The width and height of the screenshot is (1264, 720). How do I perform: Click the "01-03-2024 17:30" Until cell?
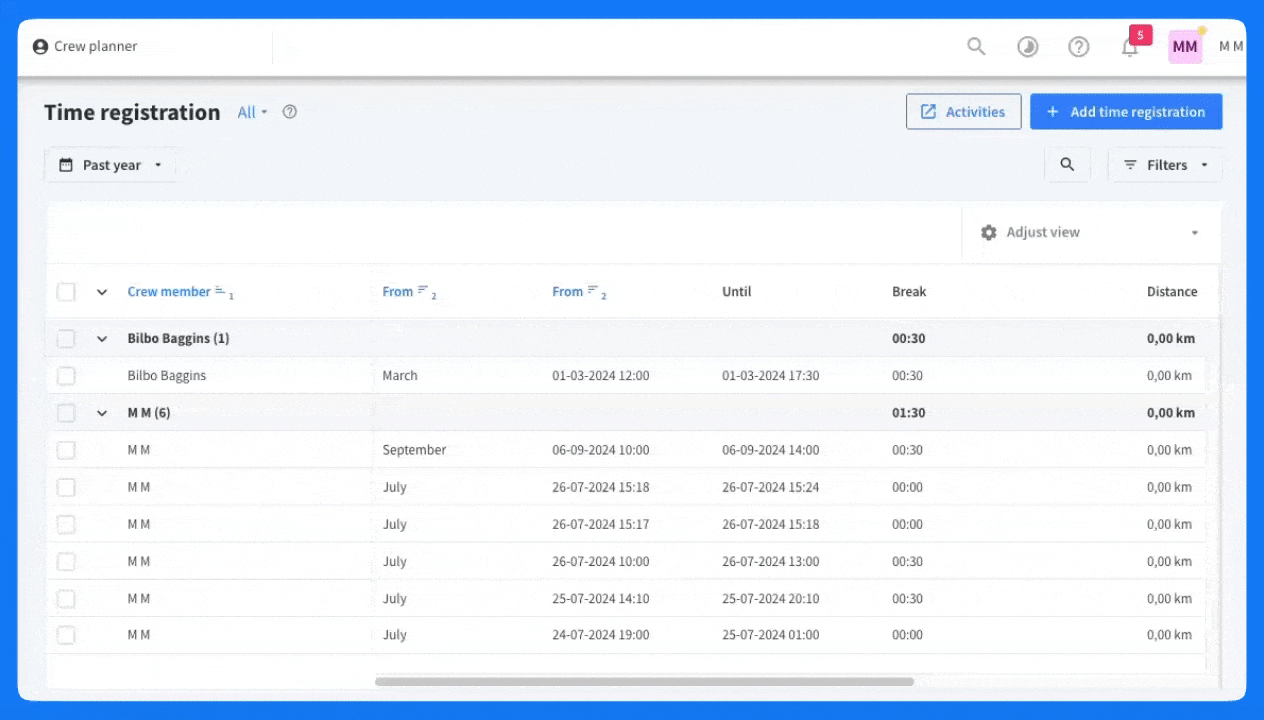(x=771, y=376)
